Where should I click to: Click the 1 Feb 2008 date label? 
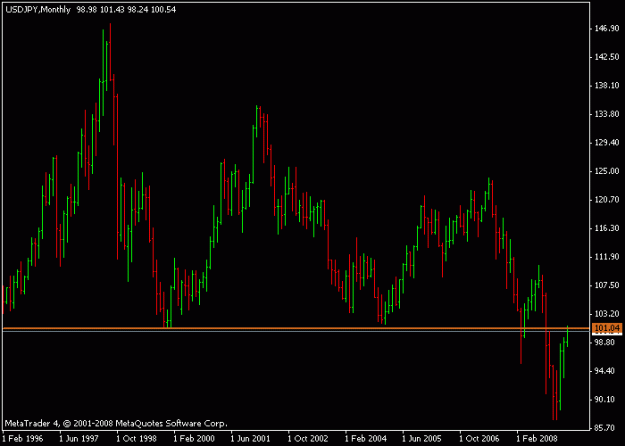(537, 438)
